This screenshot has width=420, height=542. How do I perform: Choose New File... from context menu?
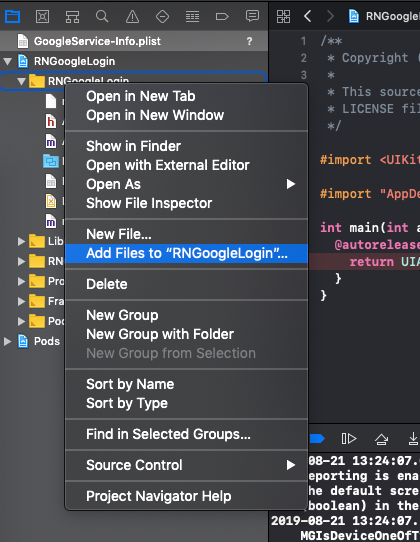187,234
